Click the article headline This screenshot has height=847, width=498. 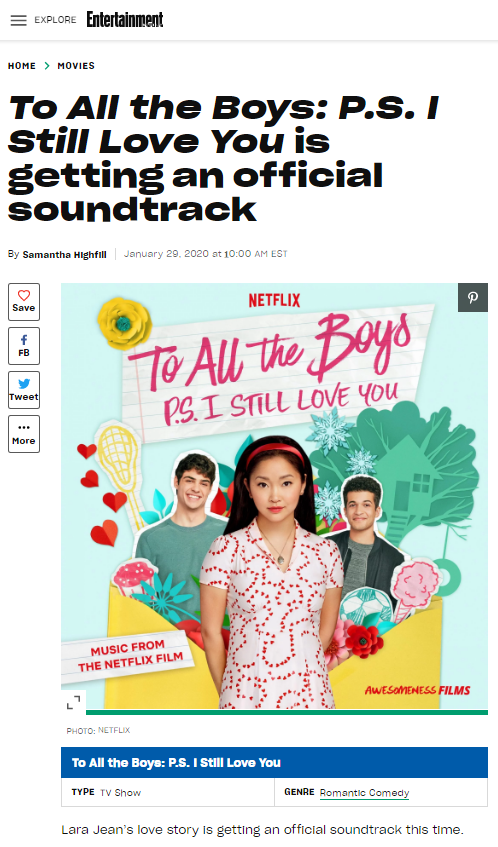coord(223,158)
